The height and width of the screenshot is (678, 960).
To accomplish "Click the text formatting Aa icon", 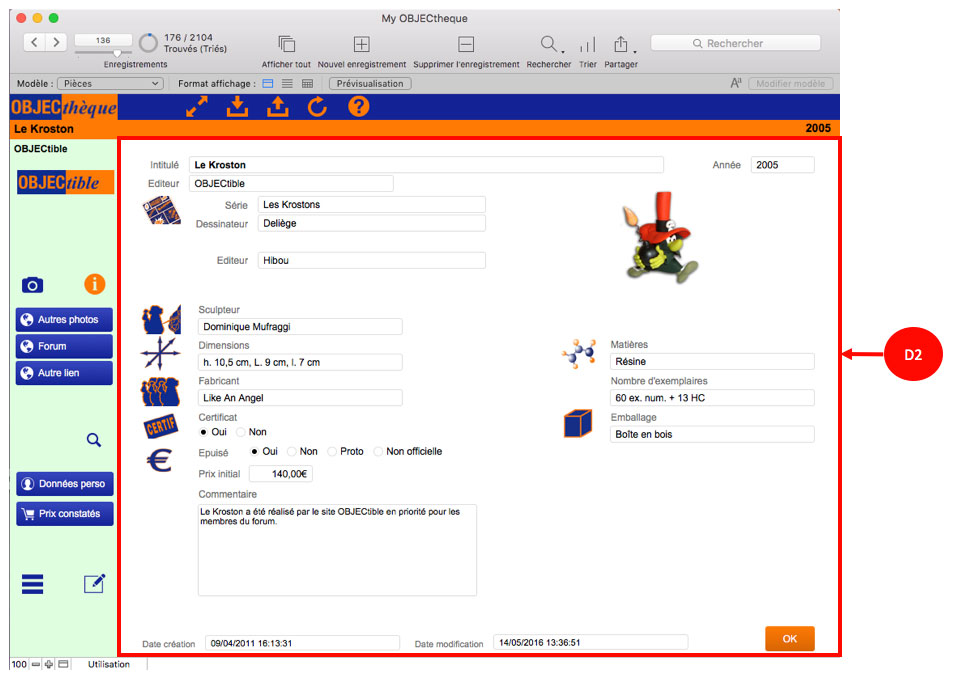I will (736, 83).
